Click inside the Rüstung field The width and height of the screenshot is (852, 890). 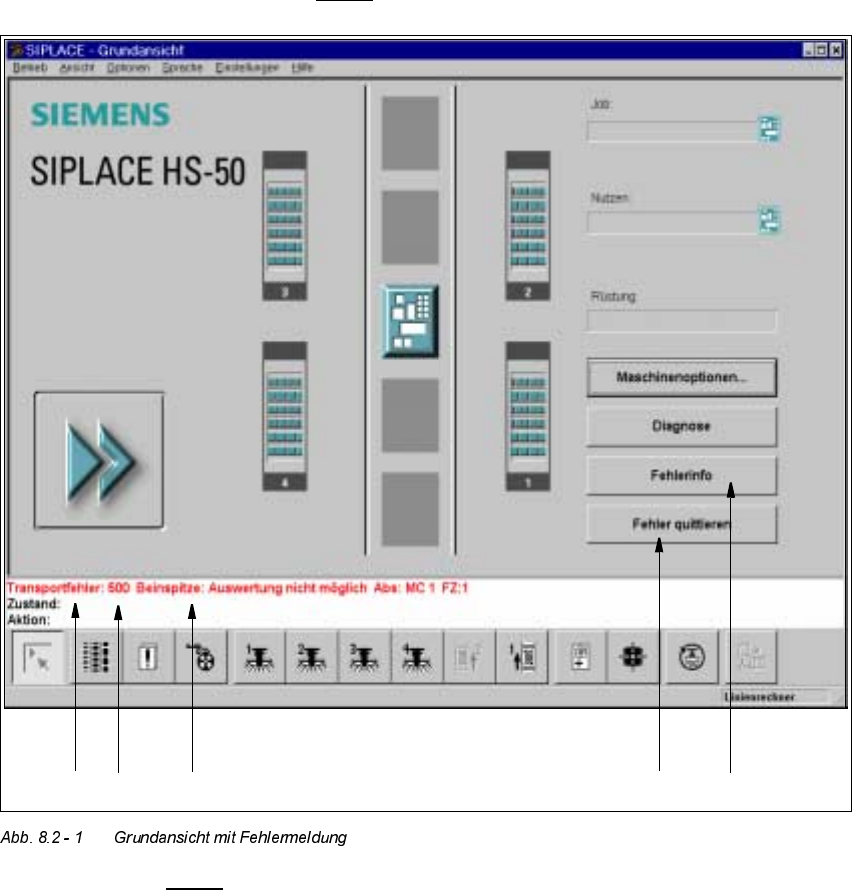pyautogui.click(x=682, y=321)
